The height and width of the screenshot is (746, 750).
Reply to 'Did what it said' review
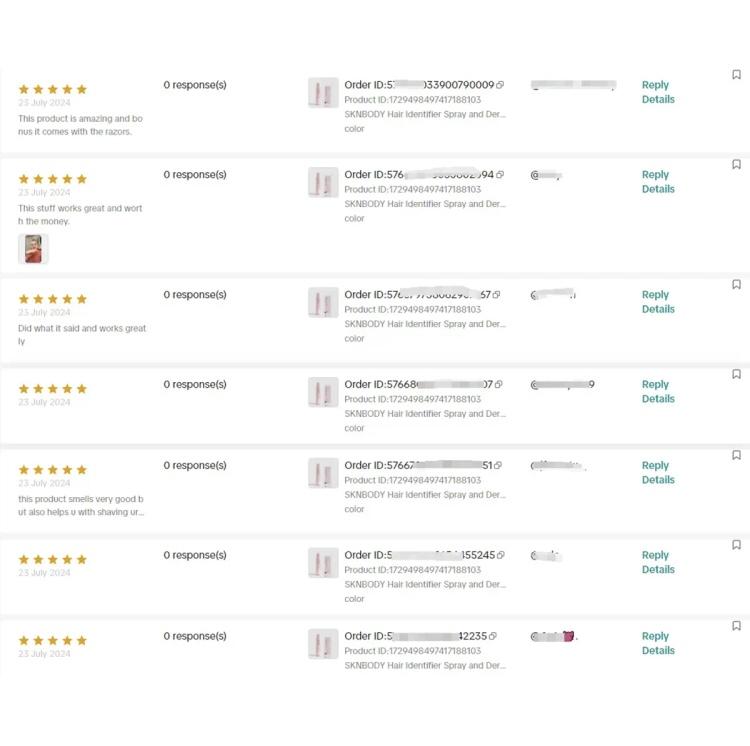click(655, 295)
